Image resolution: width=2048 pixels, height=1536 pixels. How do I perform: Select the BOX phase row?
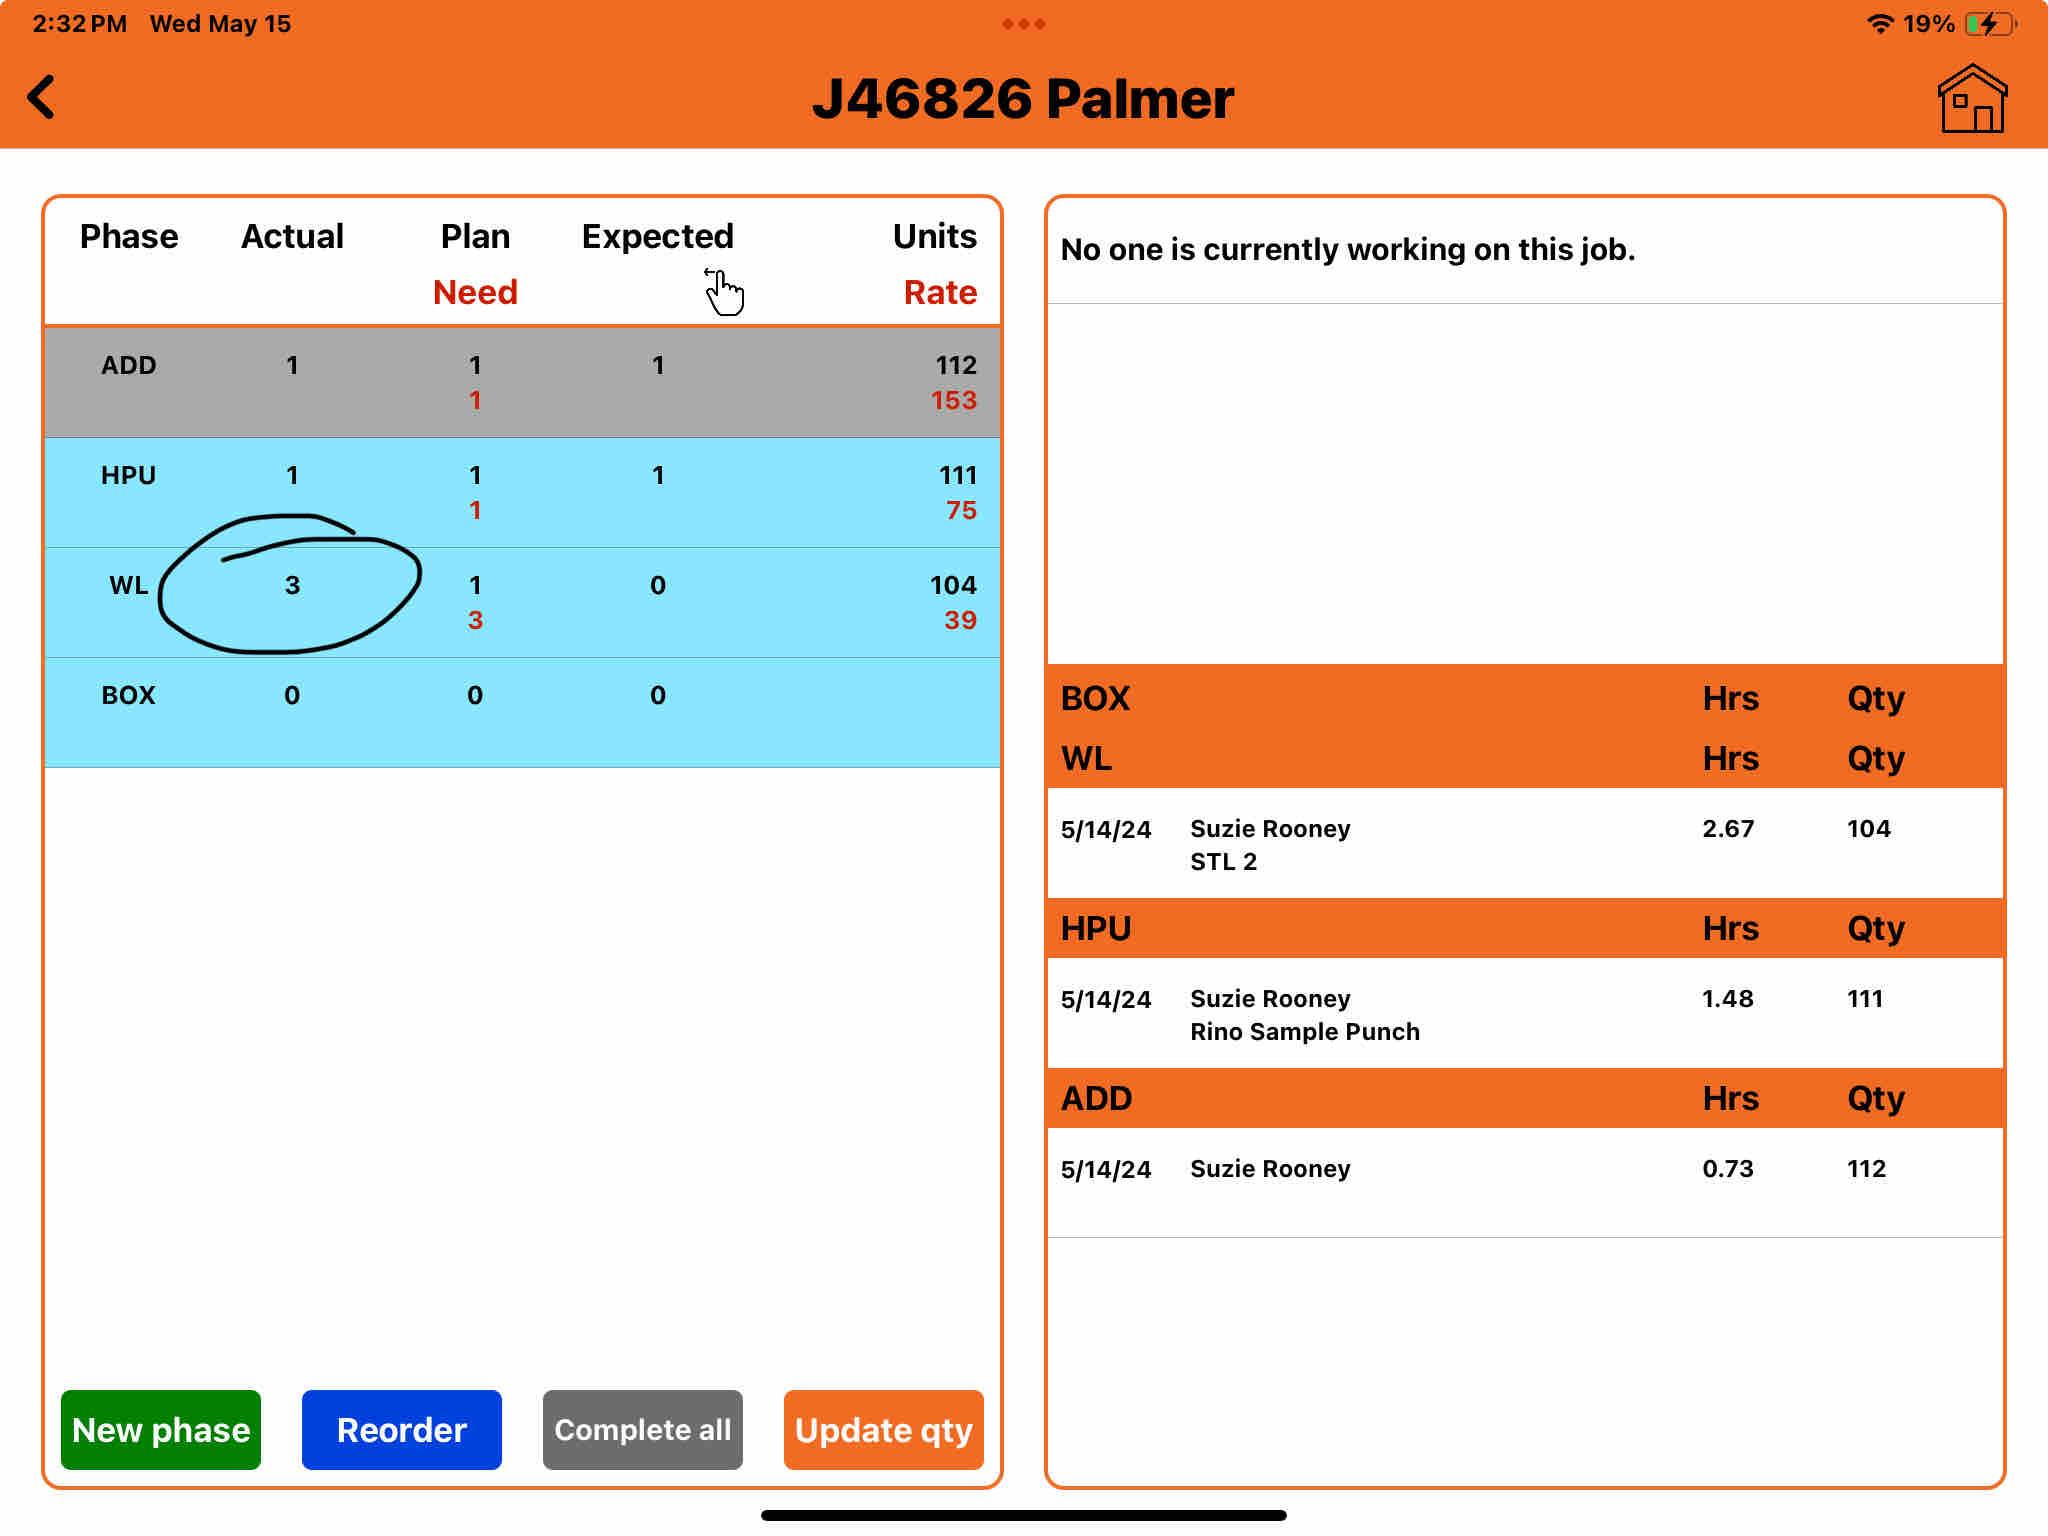(x=522, y=712)
